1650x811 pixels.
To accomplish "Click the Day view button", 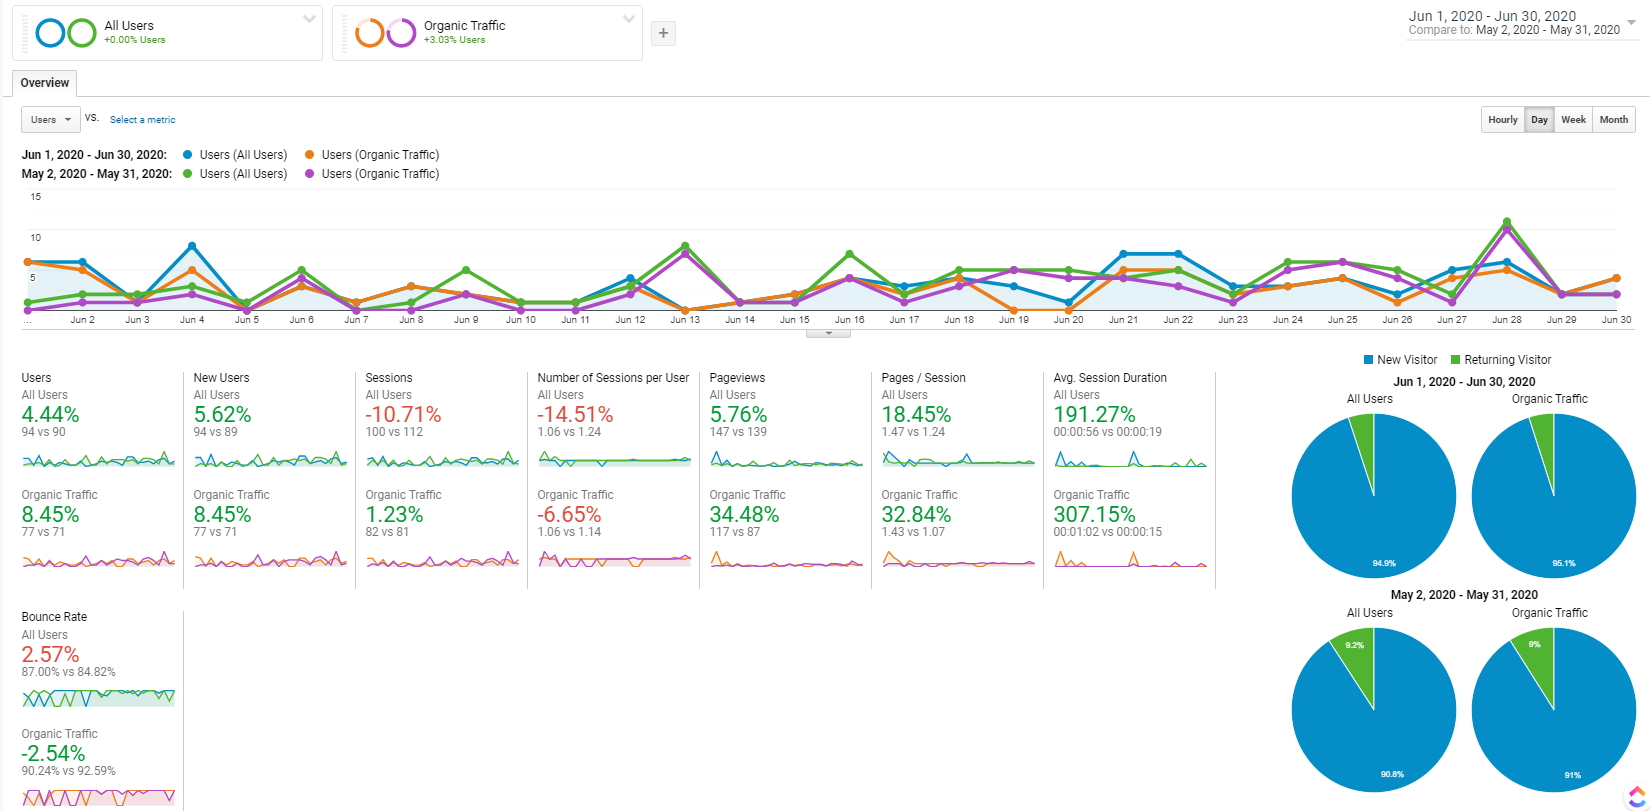I will click(1539, 120).
